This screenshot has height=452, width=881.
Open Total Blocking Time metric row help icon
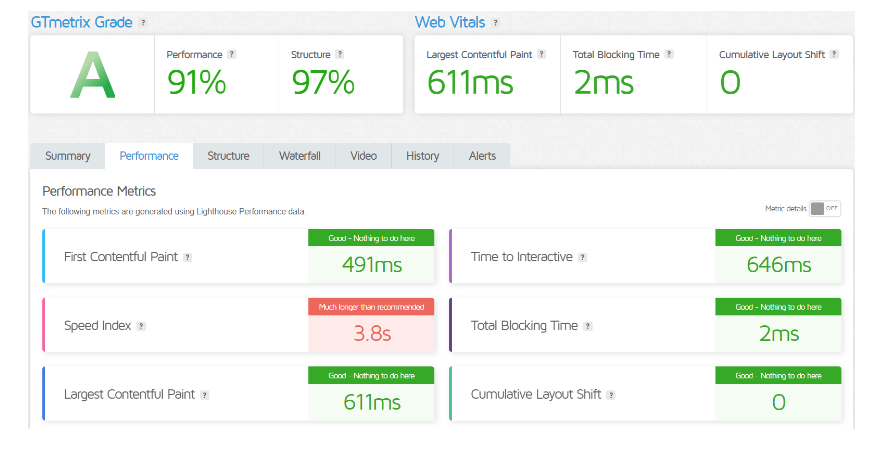[588, 326]
